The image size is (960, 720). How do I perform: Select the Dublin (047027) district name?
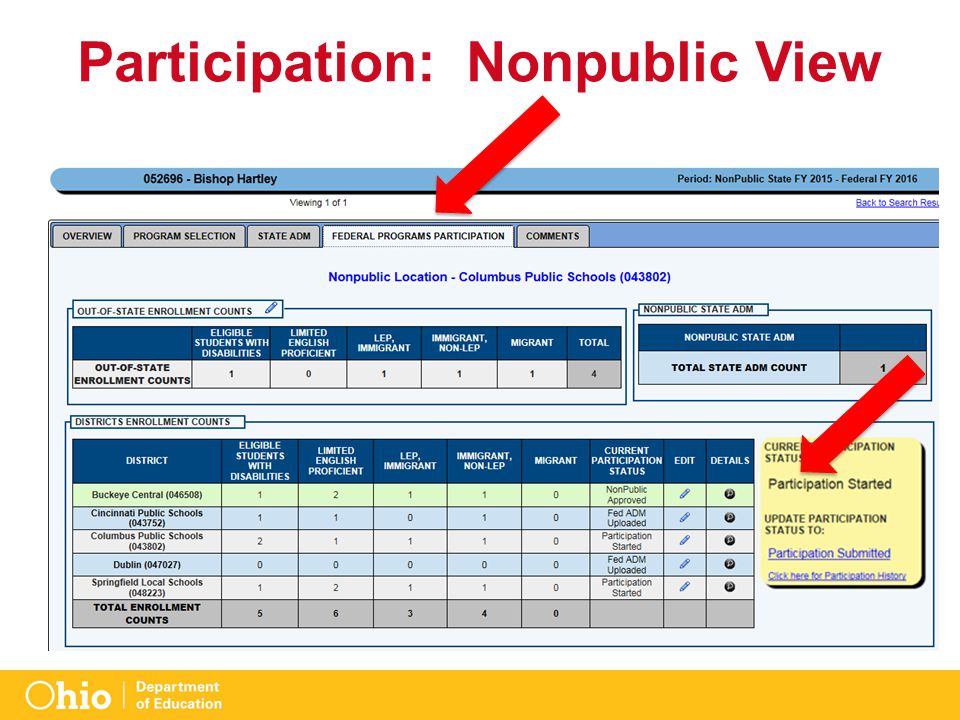[147, 564]
